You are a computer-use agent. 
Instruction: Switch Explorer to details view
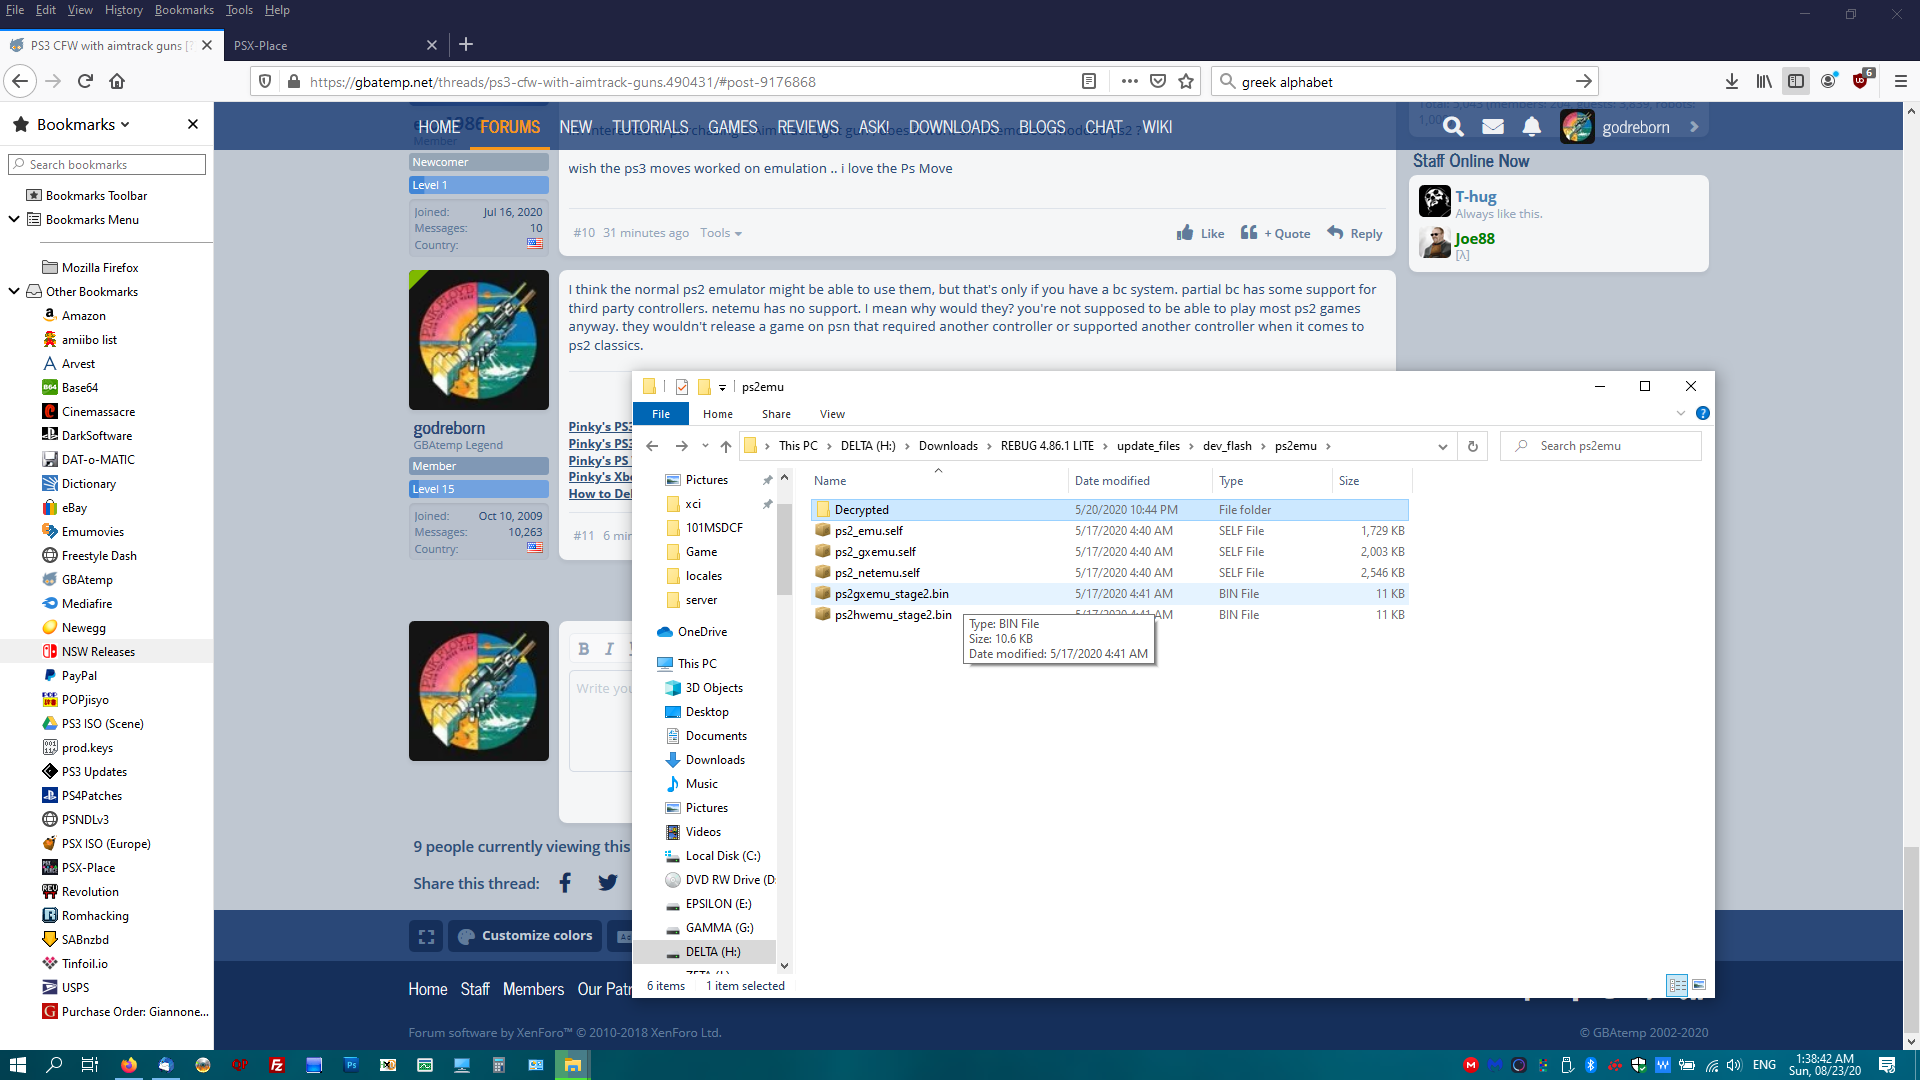pyautogui.click(x=1678, y=985)
